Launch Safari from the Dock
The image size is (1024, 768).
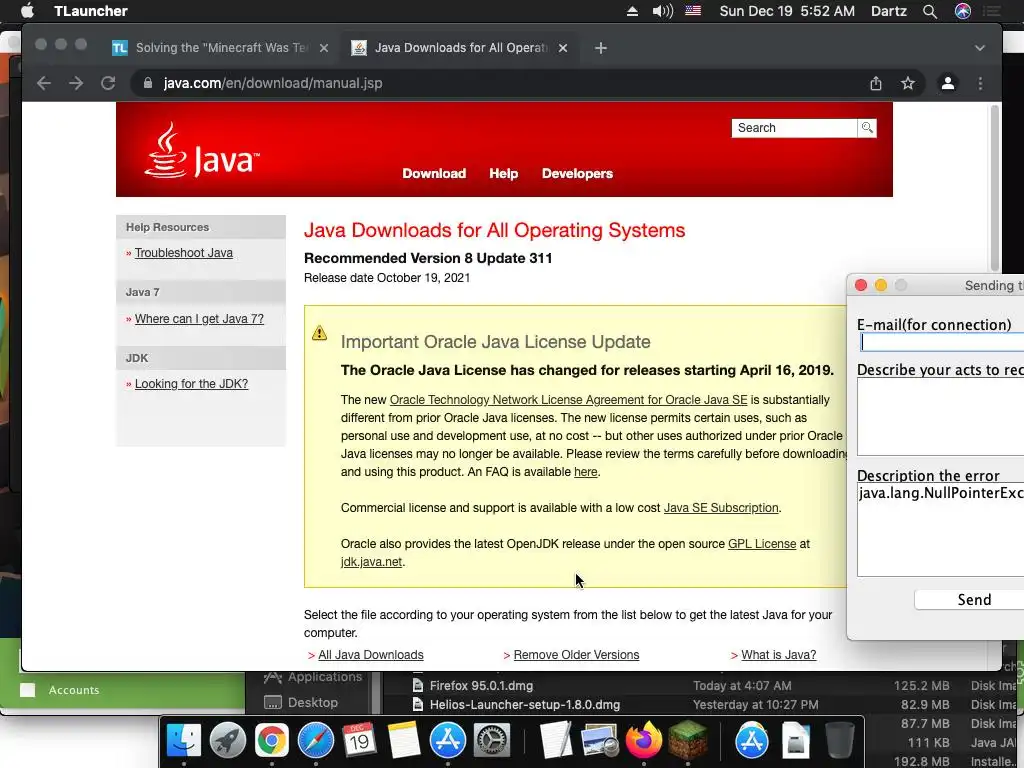tap(315, 740)
